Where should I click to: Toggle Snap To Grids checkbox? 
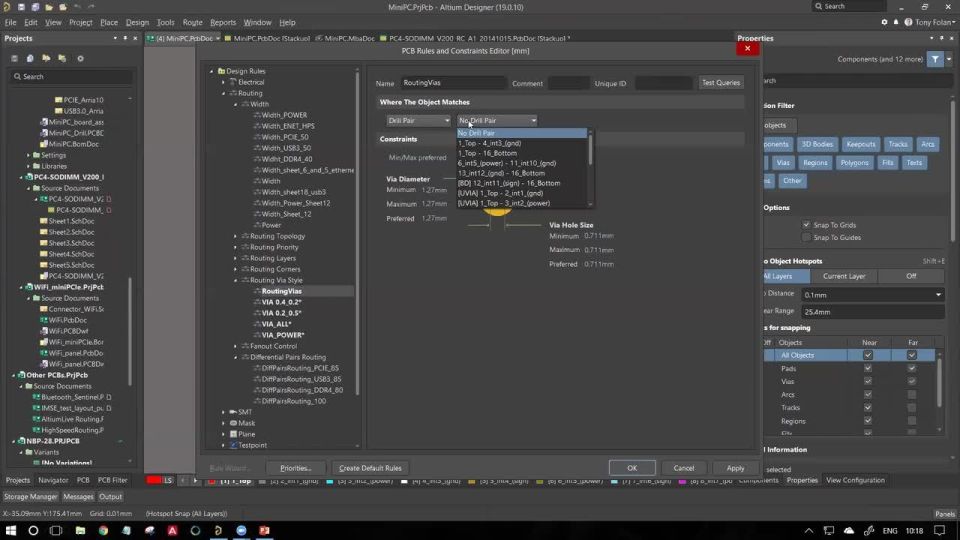coord(806,225)
